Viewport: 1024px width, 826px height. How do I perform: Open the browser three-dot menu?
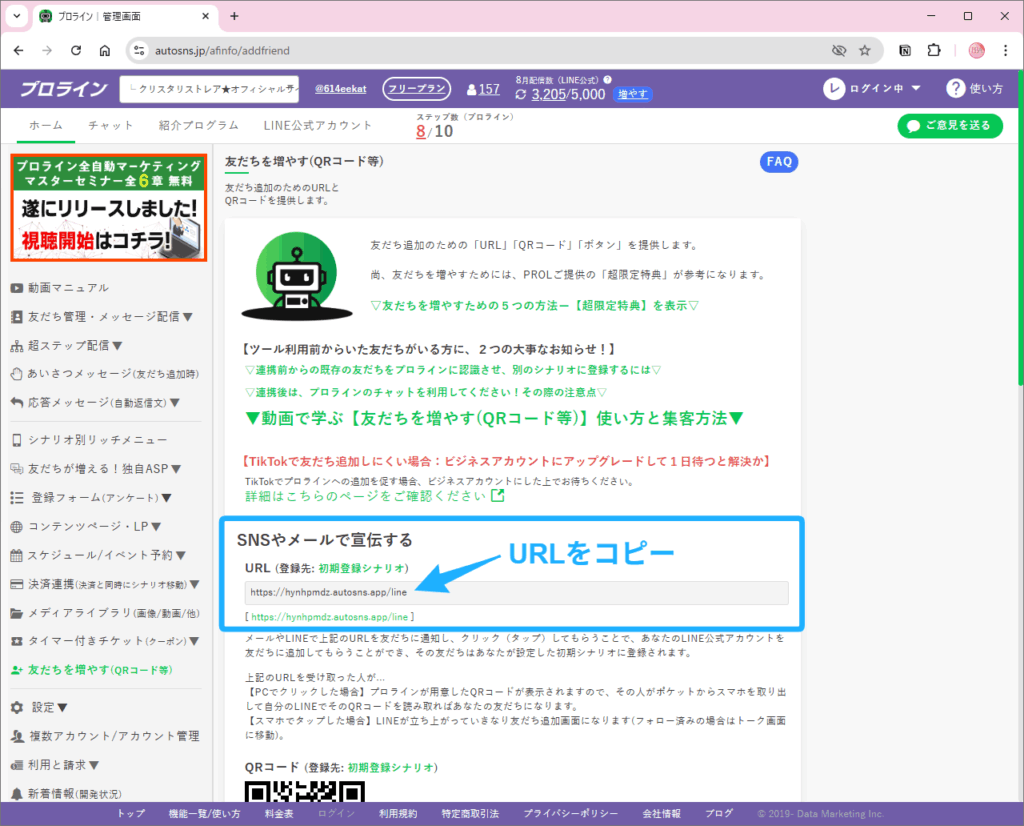(1005, 50)
